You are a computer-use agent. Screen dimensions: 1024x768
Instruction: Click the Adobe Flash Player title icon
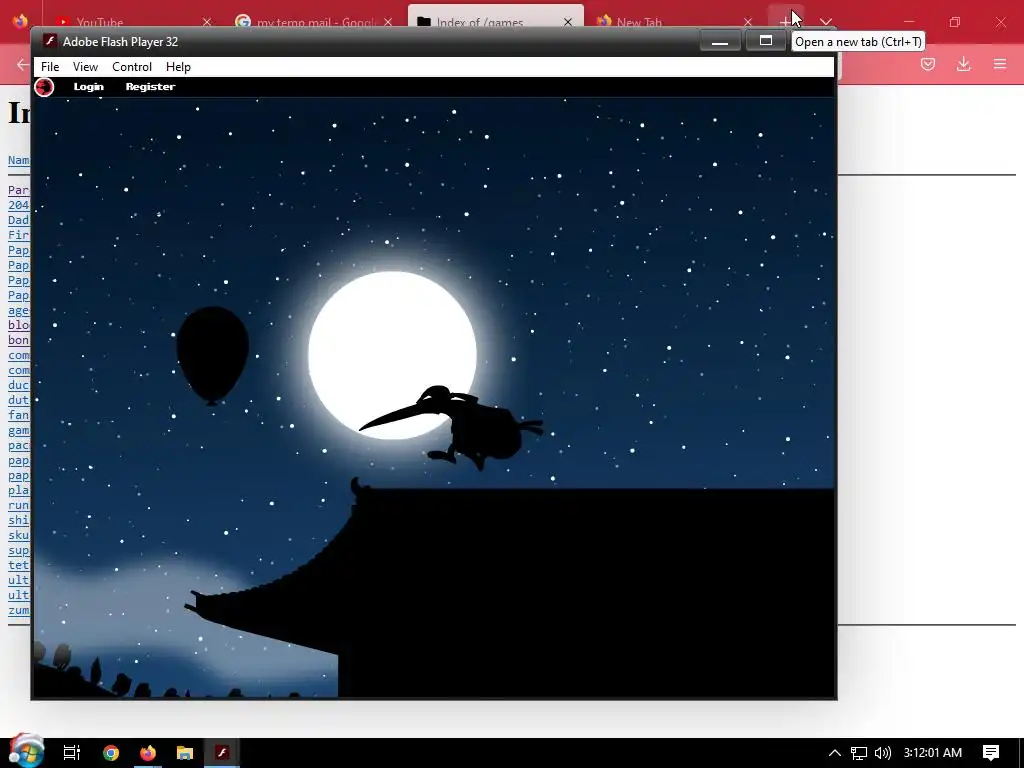click(50, 41)
